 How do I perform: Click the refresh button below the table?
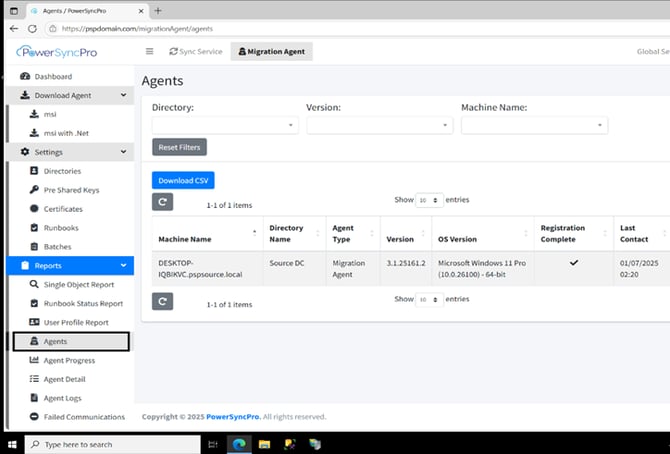pos(162,301)
